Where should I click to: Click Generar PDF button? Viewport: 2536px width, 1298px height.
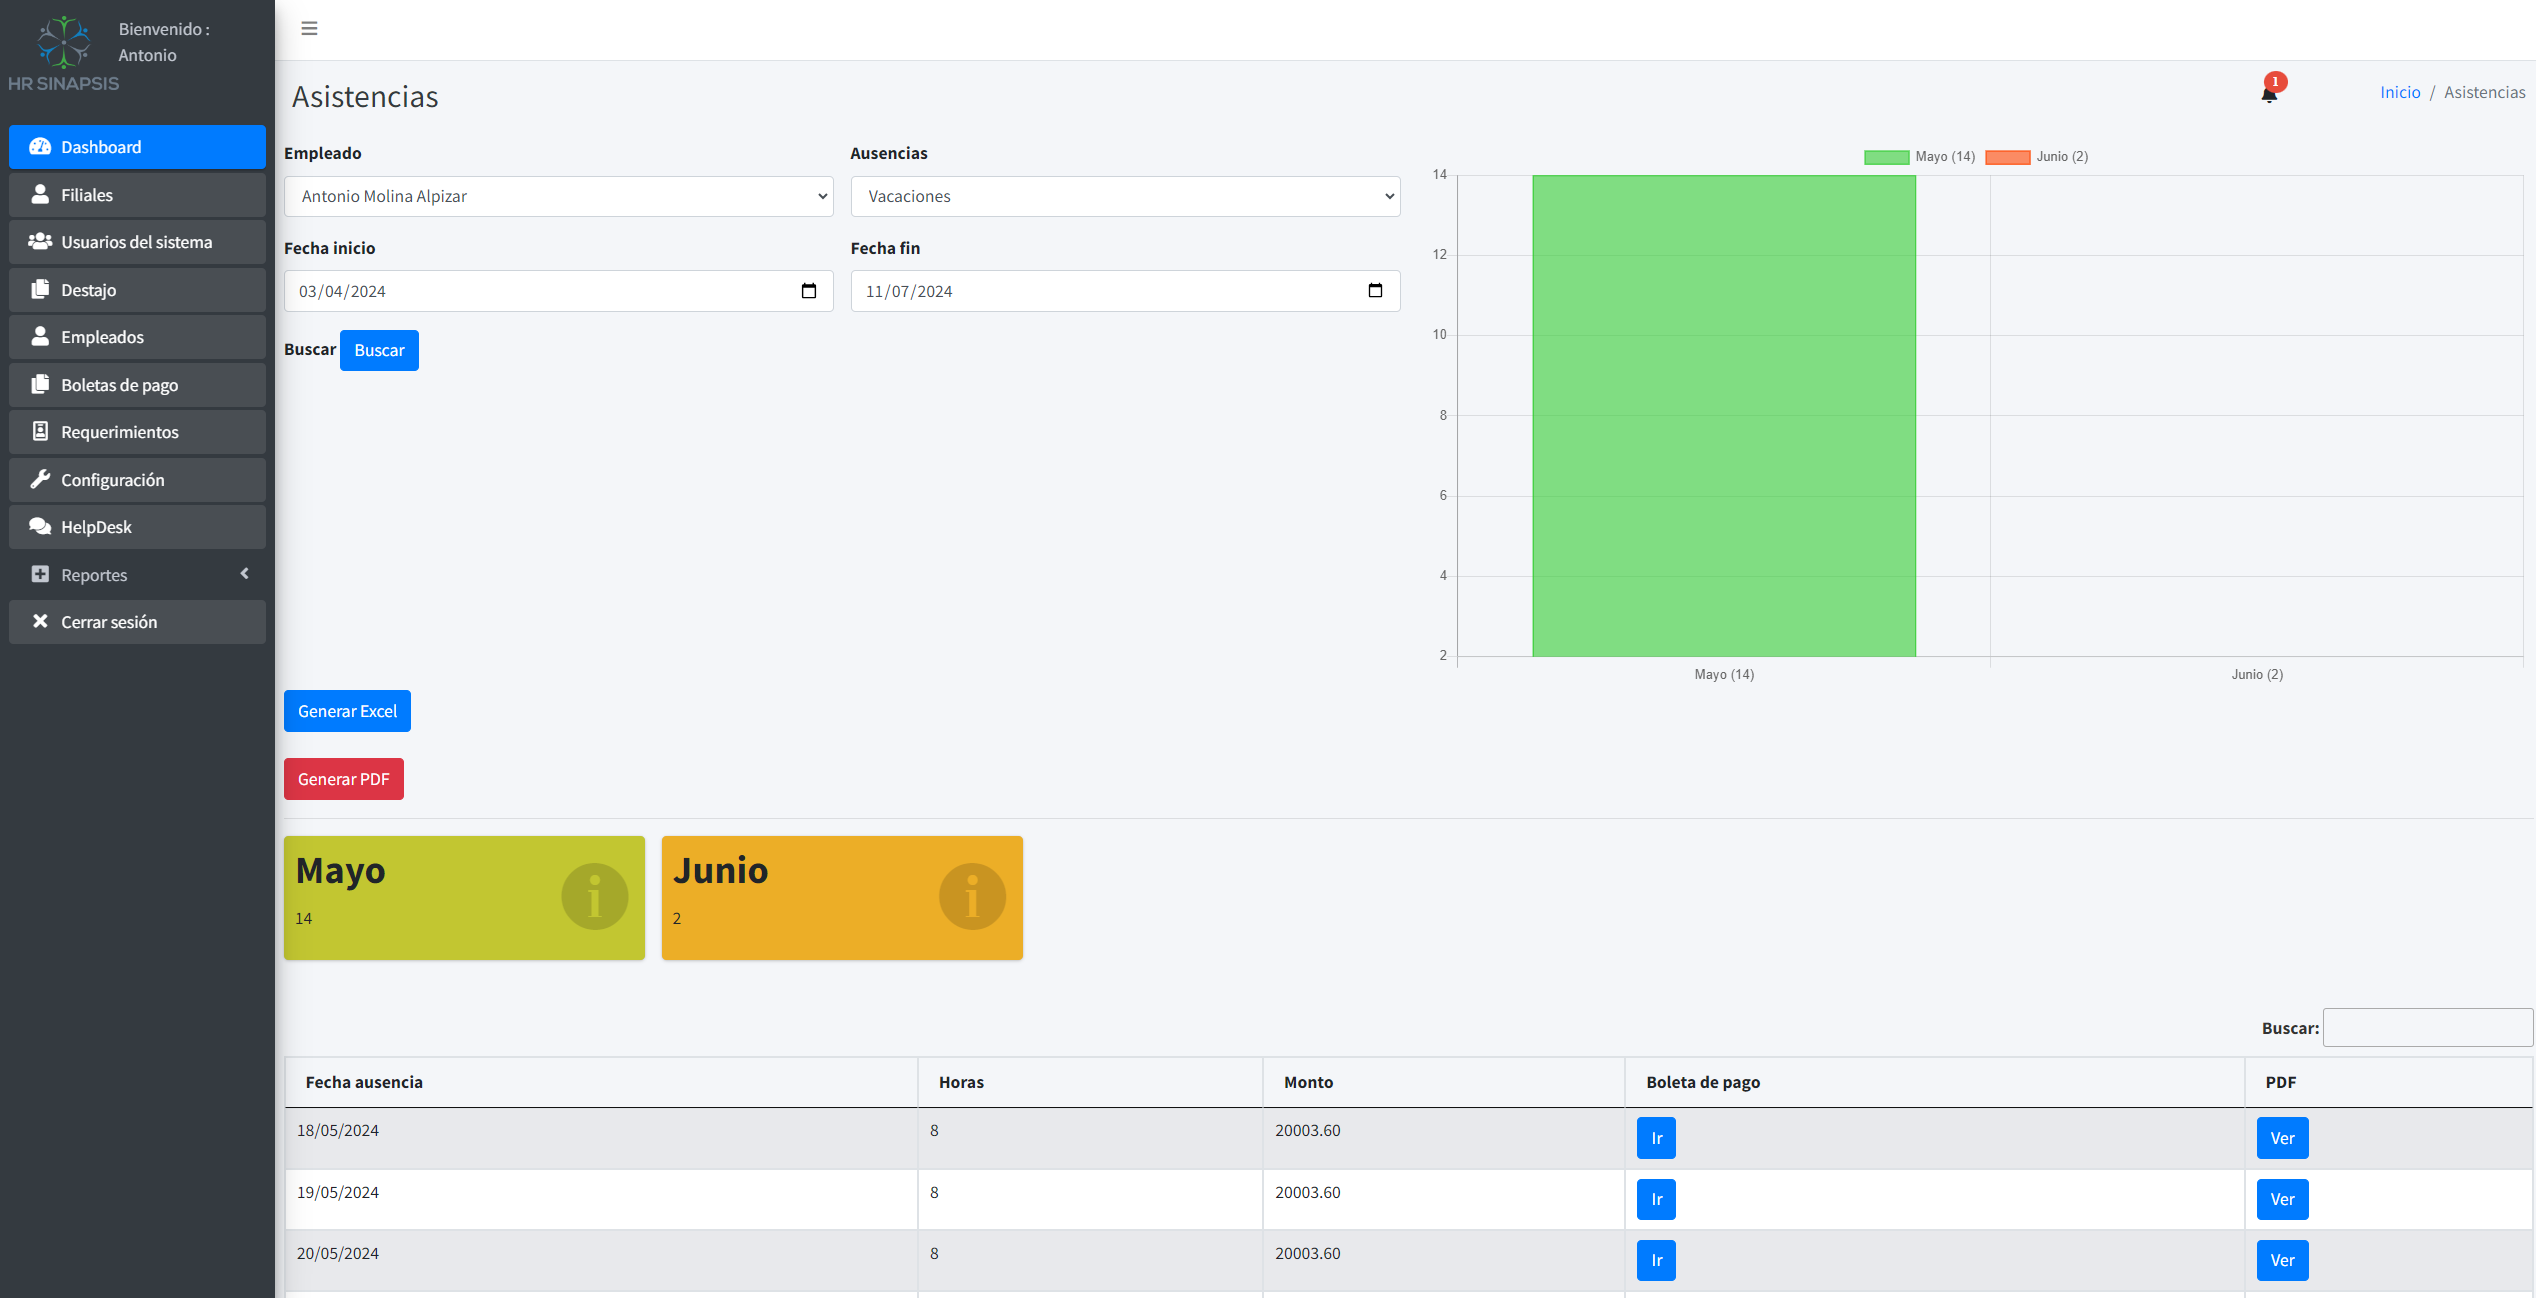click(343, 779)
